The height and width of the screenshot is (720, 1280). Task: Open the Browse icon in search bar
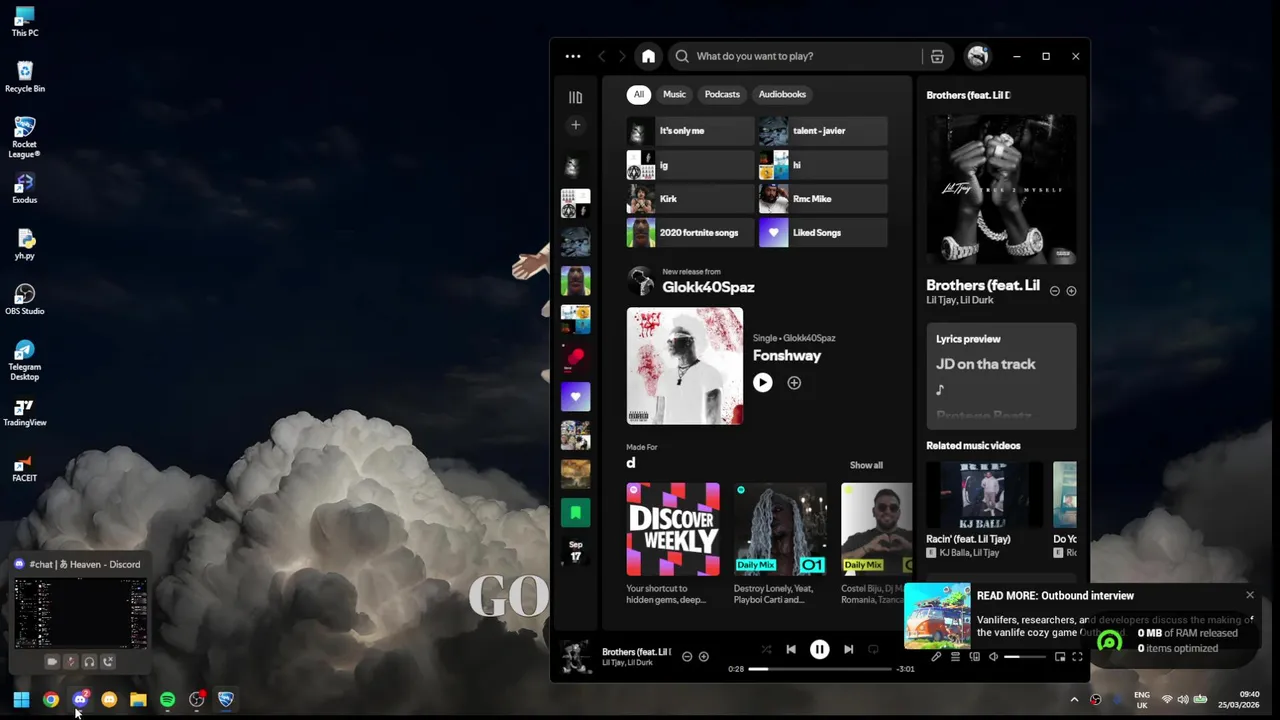pos(937,56)
